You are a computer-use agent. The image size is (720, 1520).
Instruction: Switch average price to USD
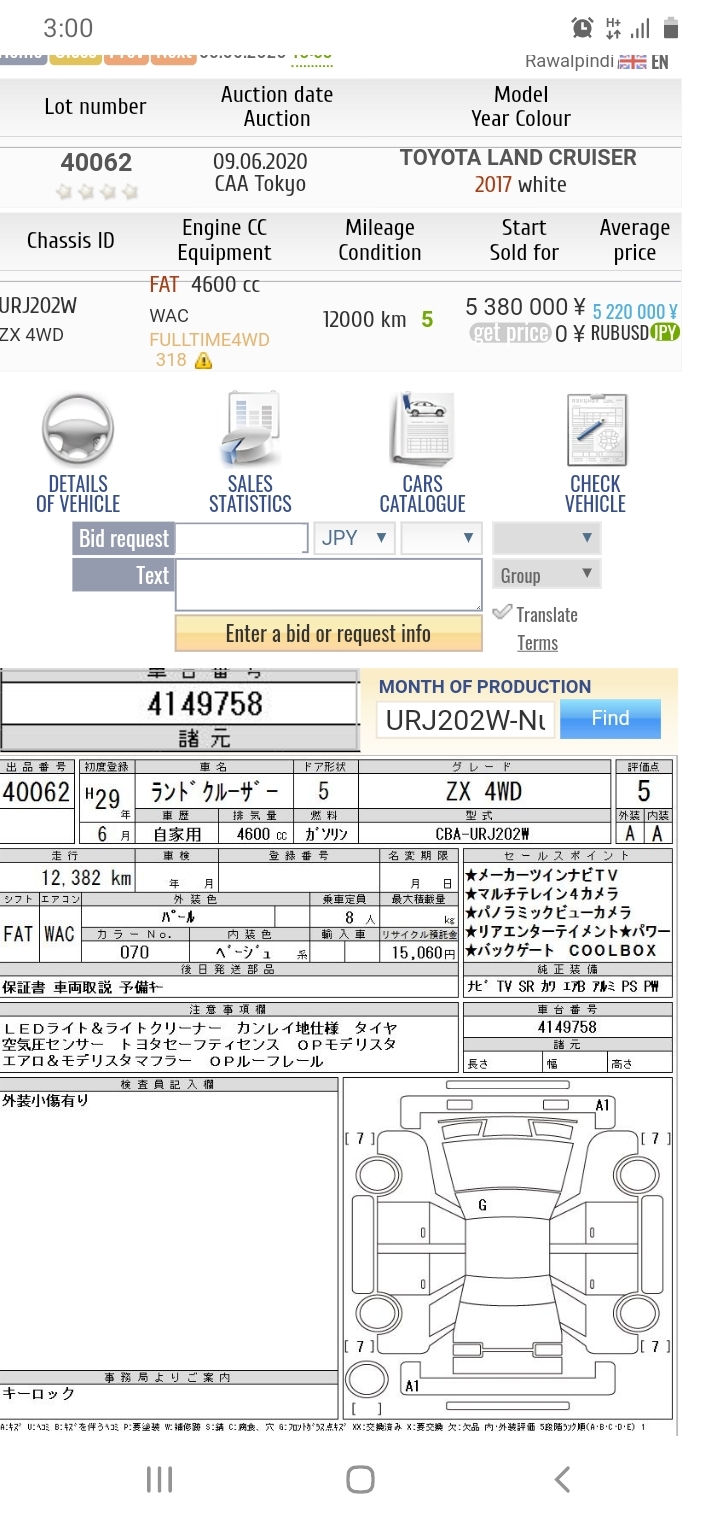click(634, 333)
